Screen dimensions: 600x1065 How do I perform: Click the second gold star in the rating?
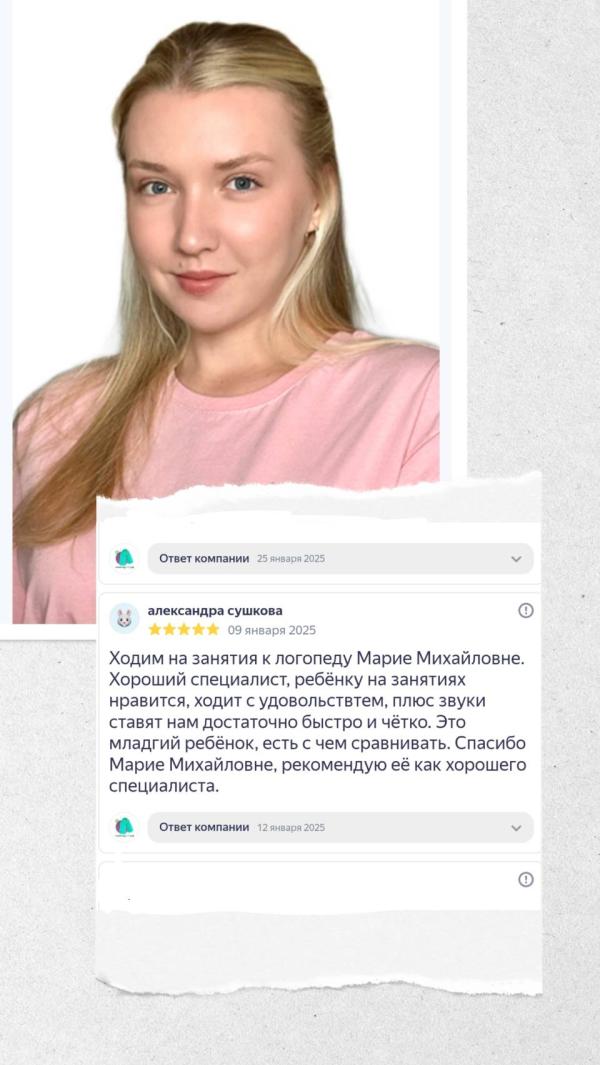(x=169, y=630)
